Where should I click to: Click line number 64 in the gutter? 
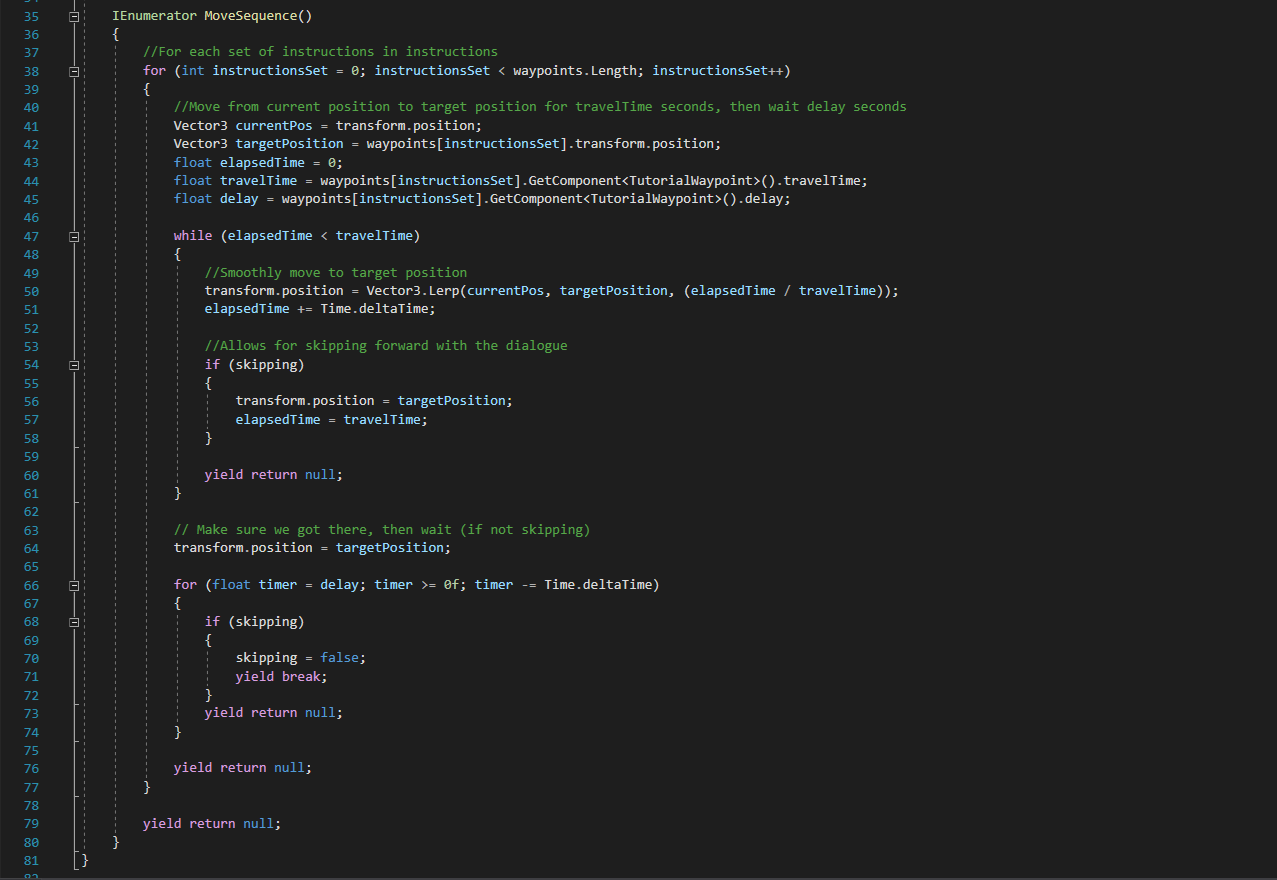click(30, 548)
